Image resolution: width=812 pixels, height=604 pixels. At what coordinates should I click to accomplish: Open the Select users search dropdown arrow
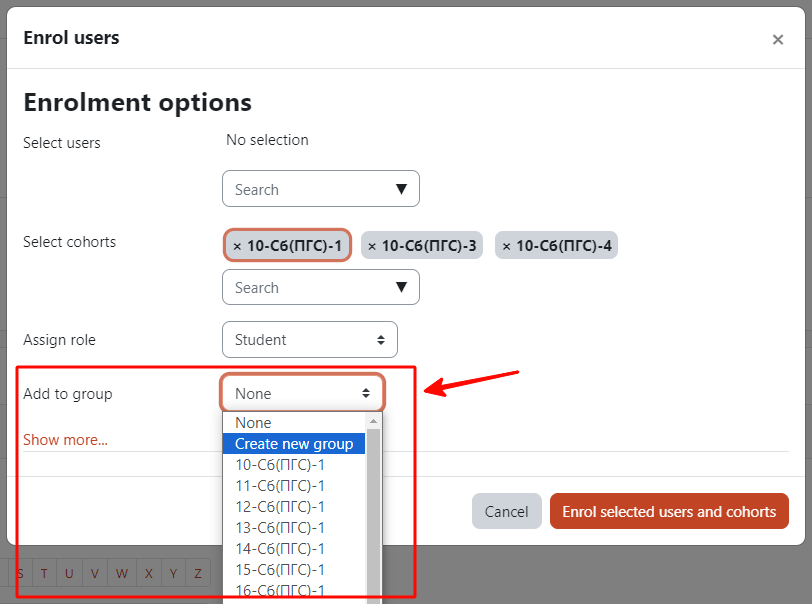401,189
